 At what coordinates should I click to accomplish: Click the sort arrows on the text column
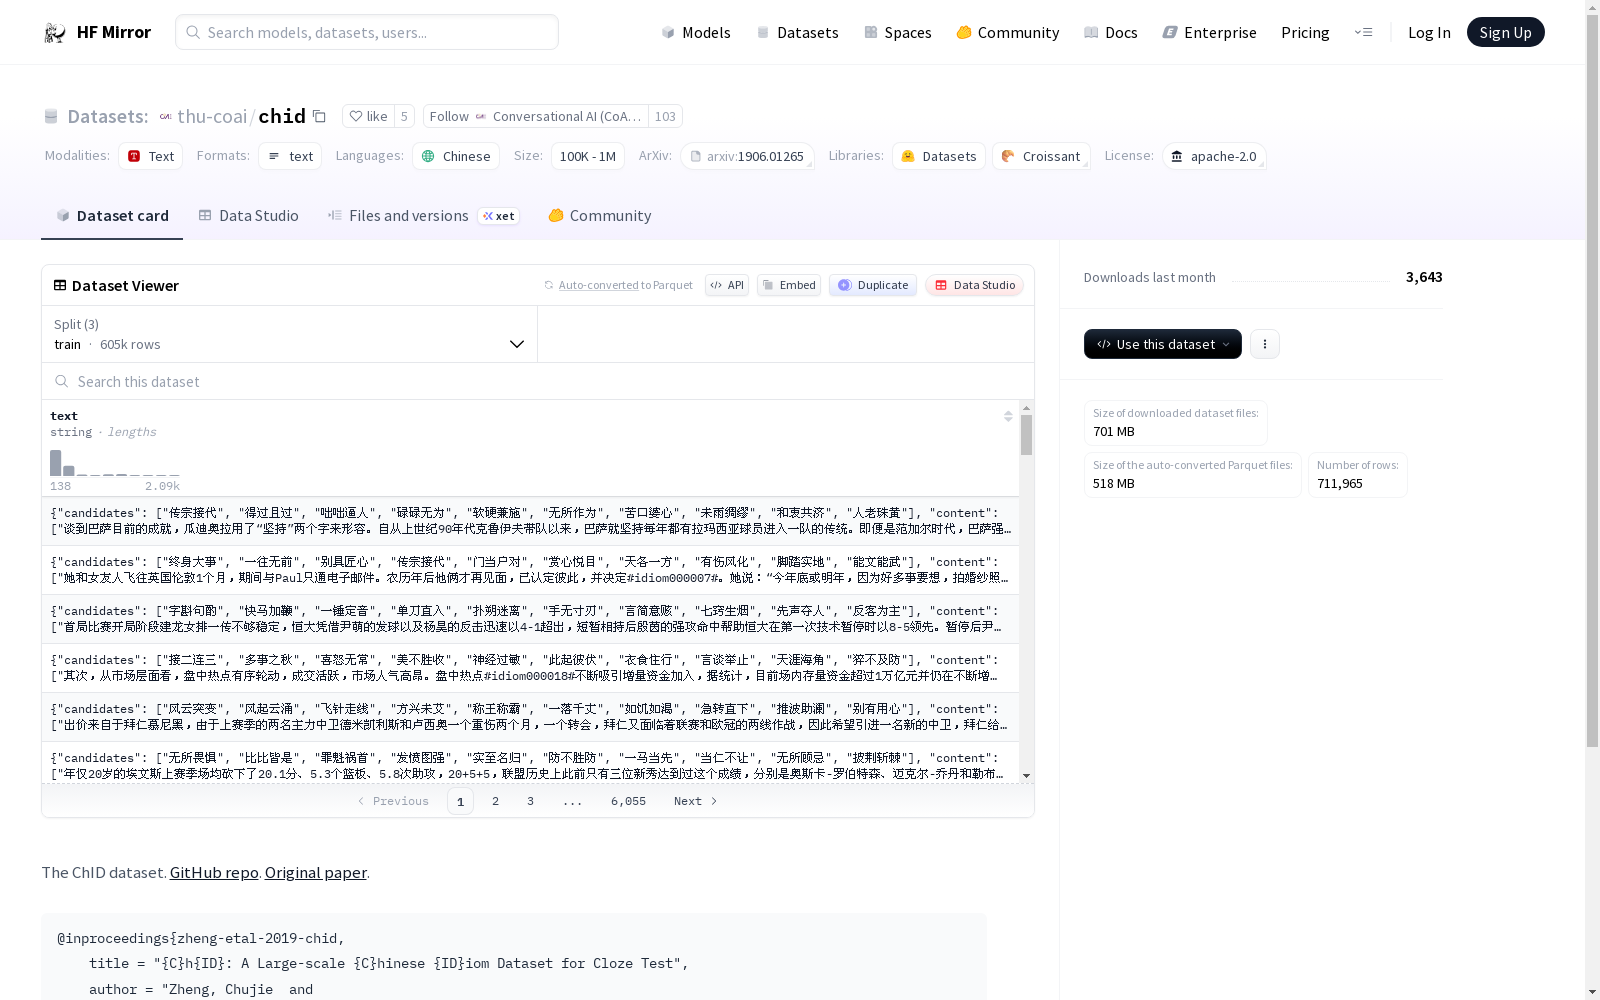click(1008, 416)
